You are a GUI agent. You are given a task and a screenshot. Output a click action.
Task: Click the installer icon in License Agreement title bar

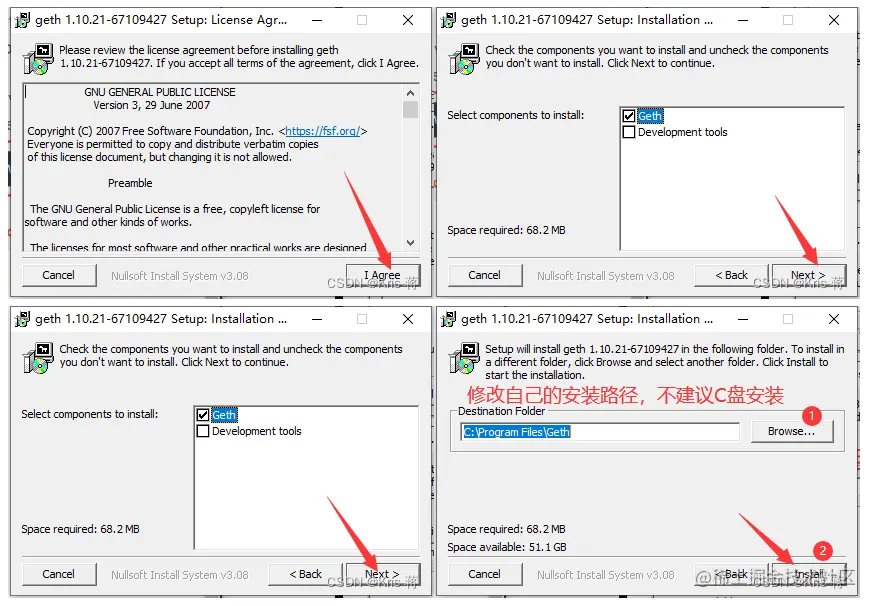pyautogui.click(x=22, y=21)
